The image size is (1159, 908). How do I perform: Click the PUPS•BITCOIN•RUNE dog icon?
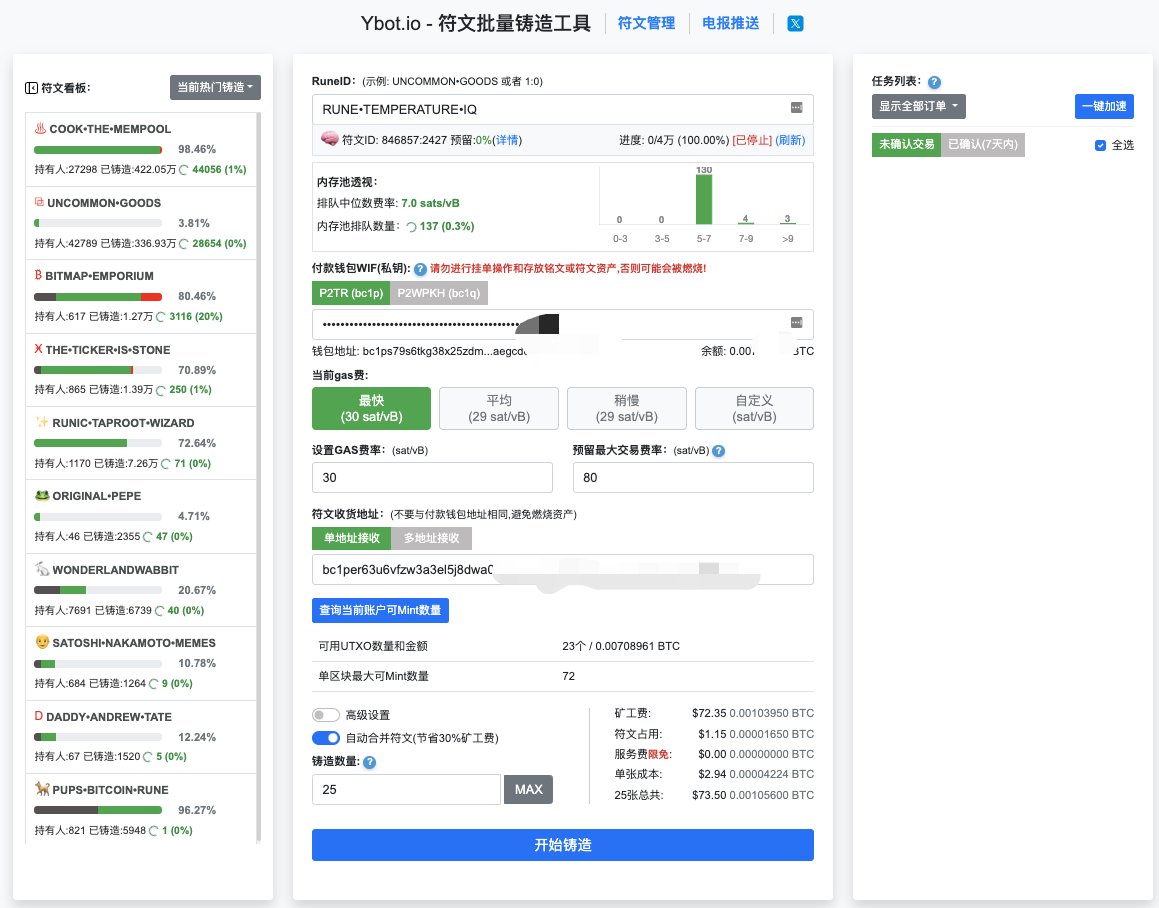click(41, 789)
